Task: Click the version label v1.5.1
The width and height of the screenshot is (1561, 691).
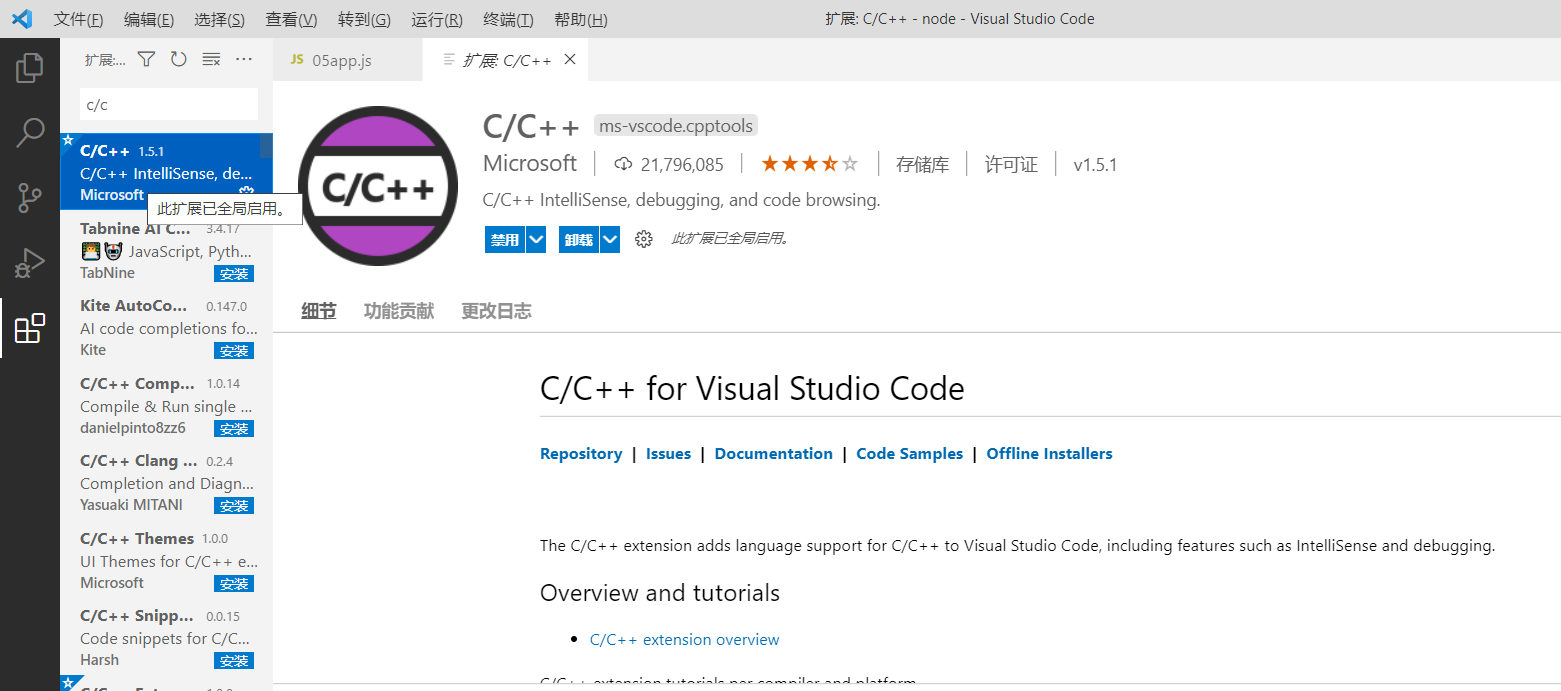Action: (x=1095, y=165)
